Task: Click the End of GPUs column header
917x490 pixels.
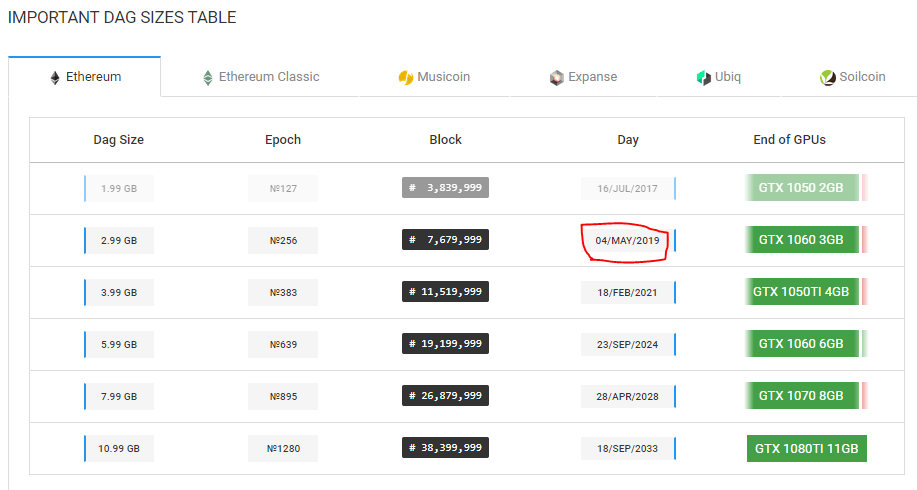Action: point(790,140)
